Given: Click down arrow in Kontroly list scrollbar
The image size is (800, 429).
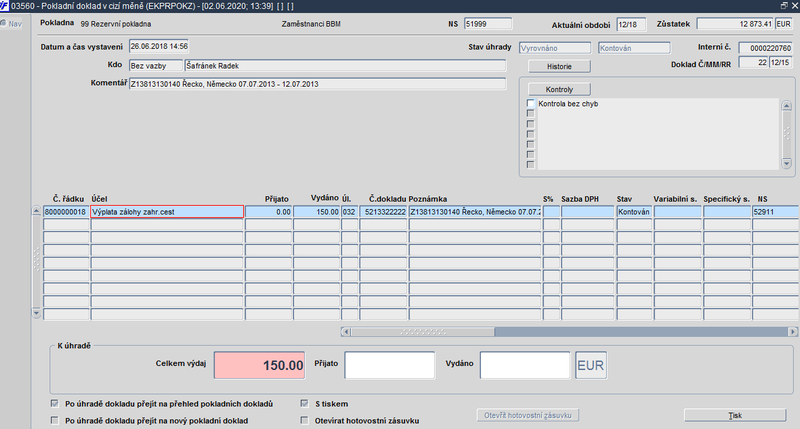Looking at the screenshot, I should [786, 164].
